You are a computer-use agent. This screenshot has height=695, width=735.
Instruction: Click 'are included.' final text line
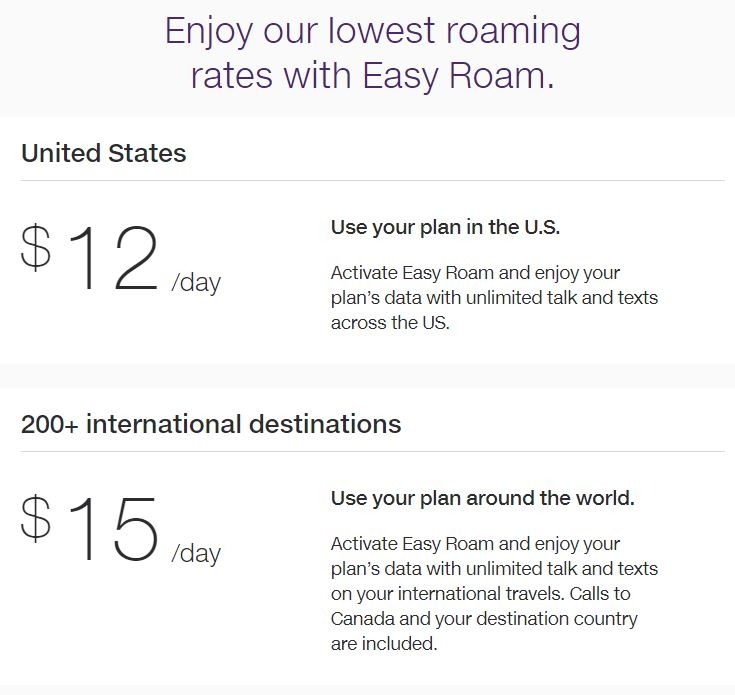[384, 644]
